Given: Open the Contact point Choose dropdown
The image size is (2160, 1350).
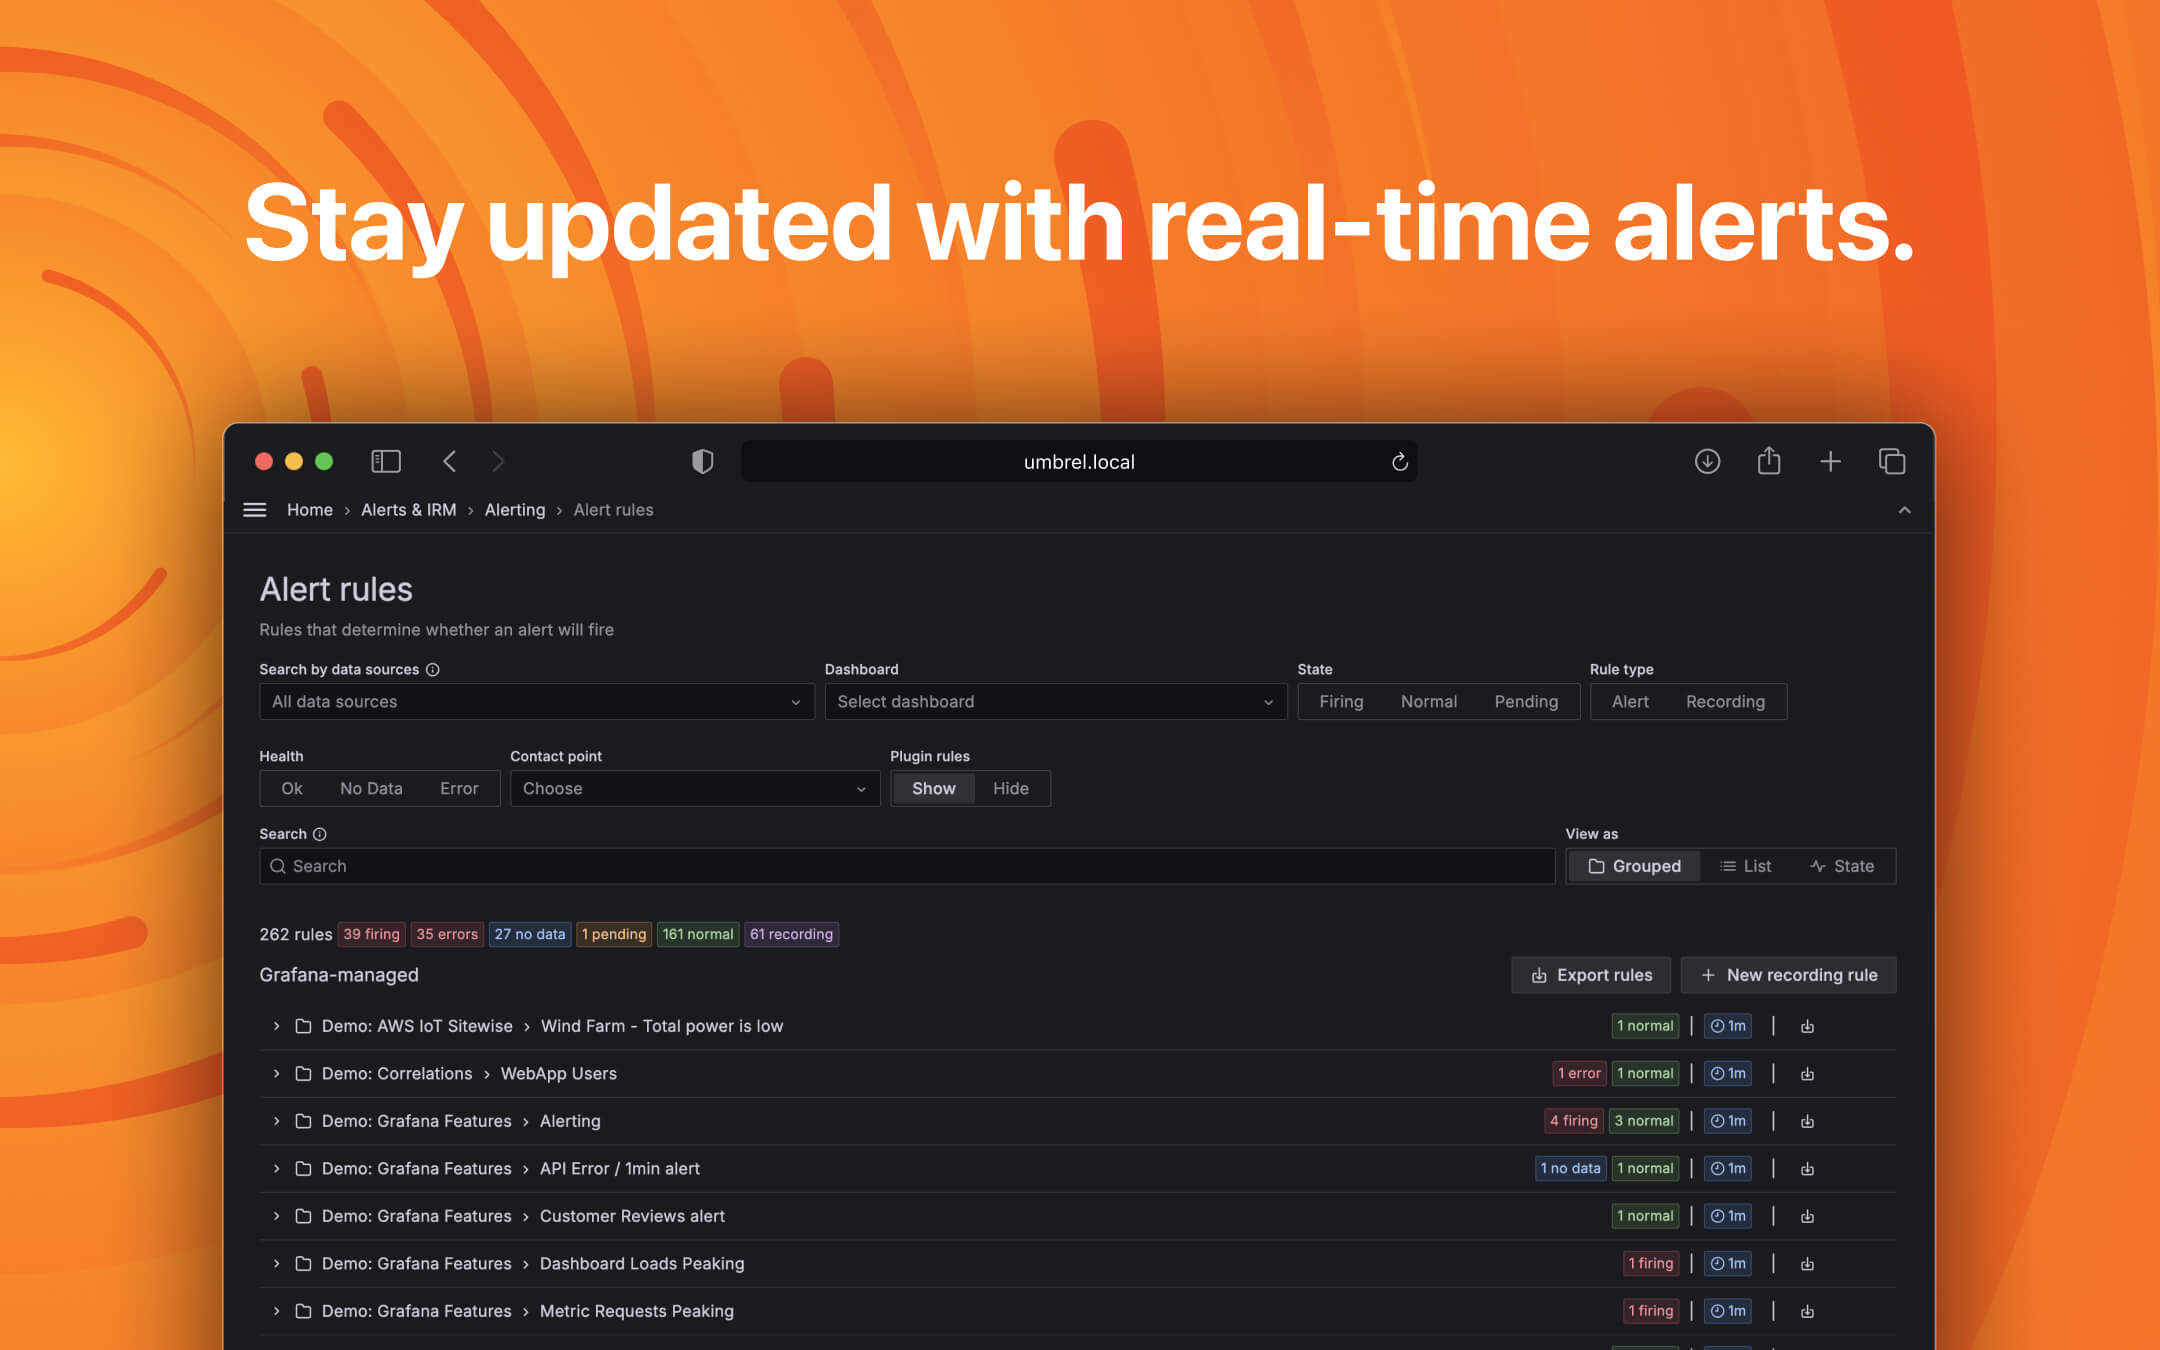Looking at the screenshot, I should 694,788.
